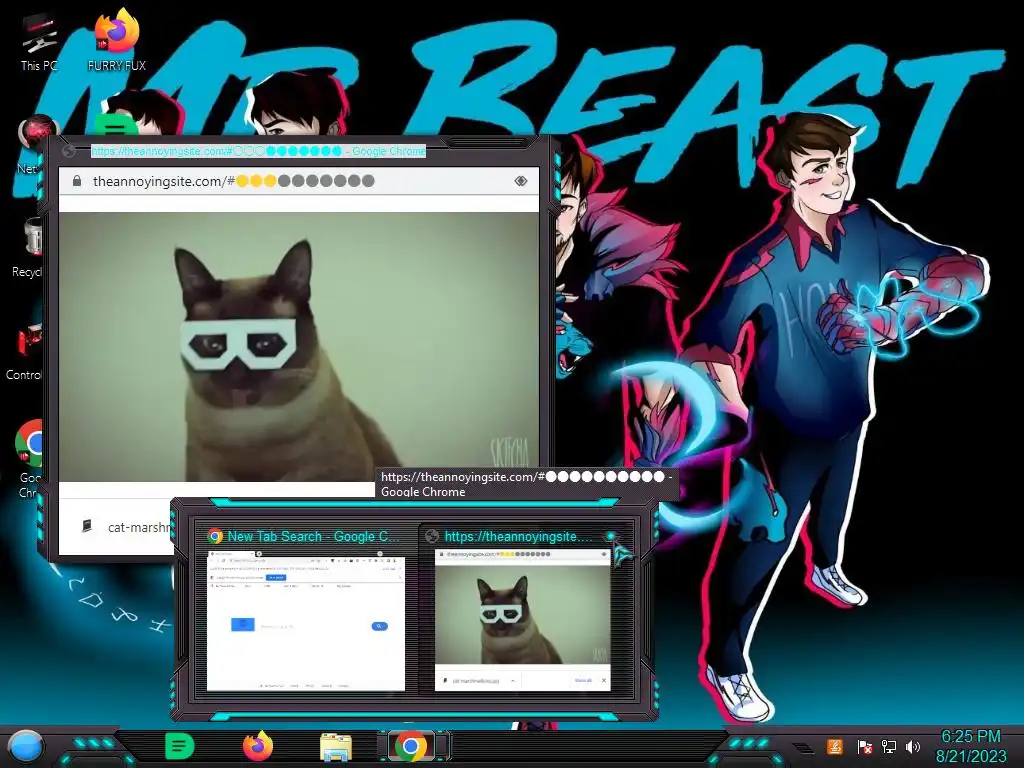The image size is (1024, 768).
Task: Click the https://theannoyingsite... preview title
Action: click(x=519, y=537)
